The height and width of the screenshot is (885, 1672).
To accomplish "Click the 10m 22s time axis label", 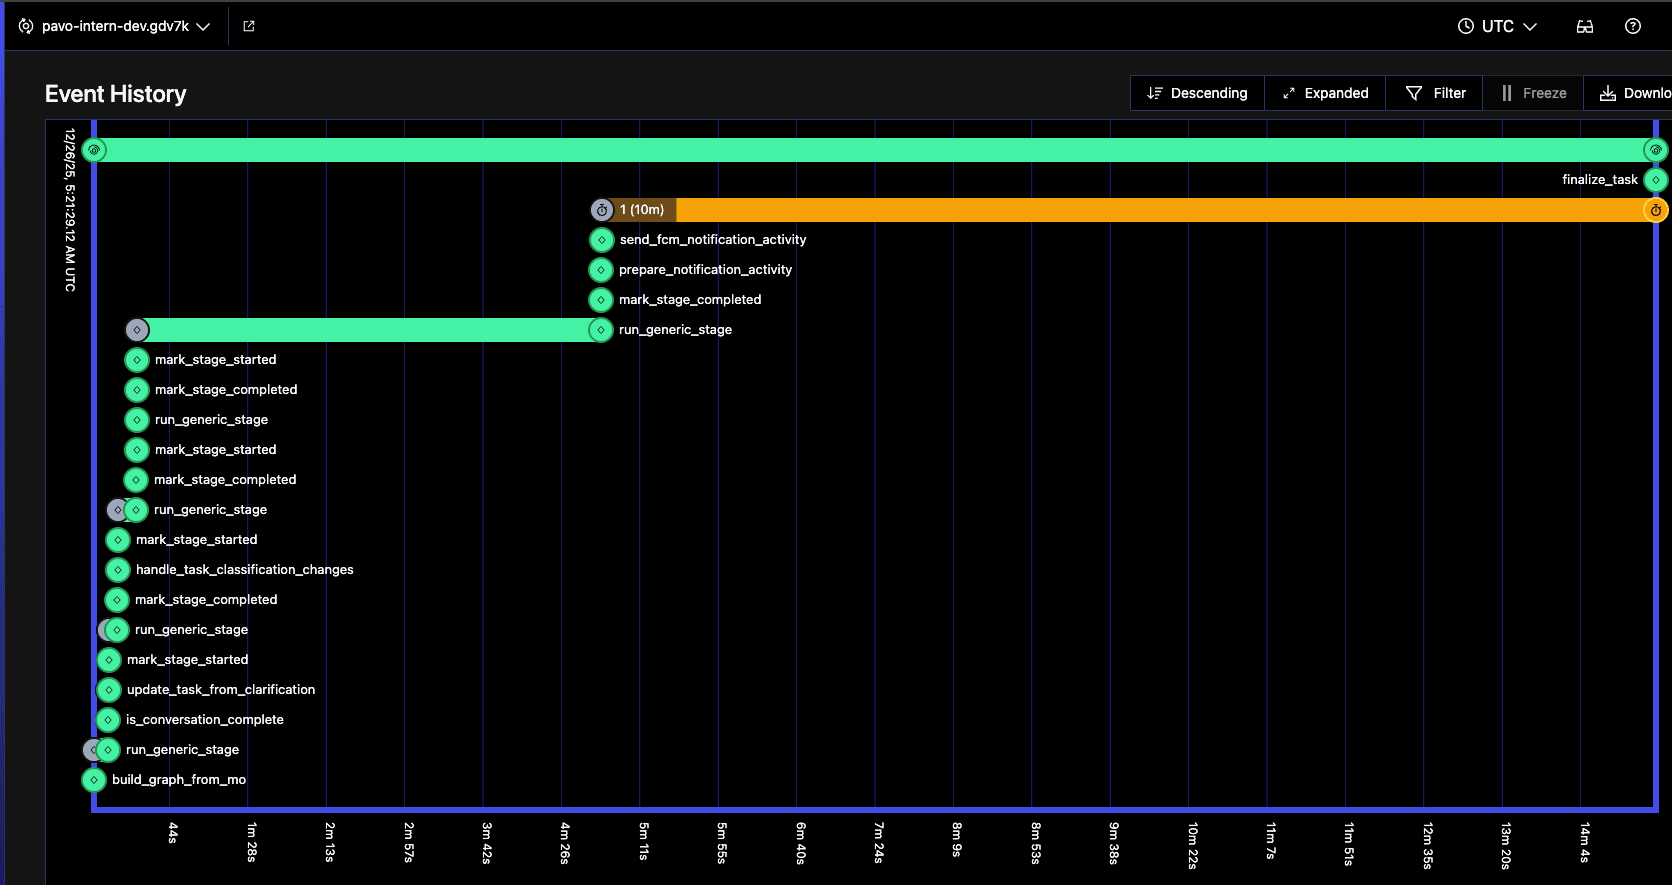I will click(1193, 845).
